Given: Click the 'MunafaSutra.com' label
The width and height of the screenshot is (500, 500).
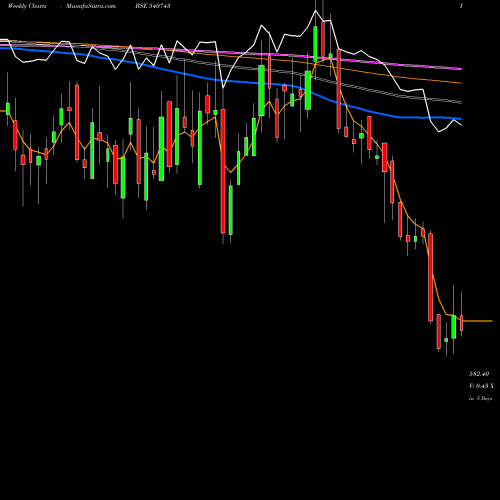Looking at the screenshot, I should pos(91,6).
